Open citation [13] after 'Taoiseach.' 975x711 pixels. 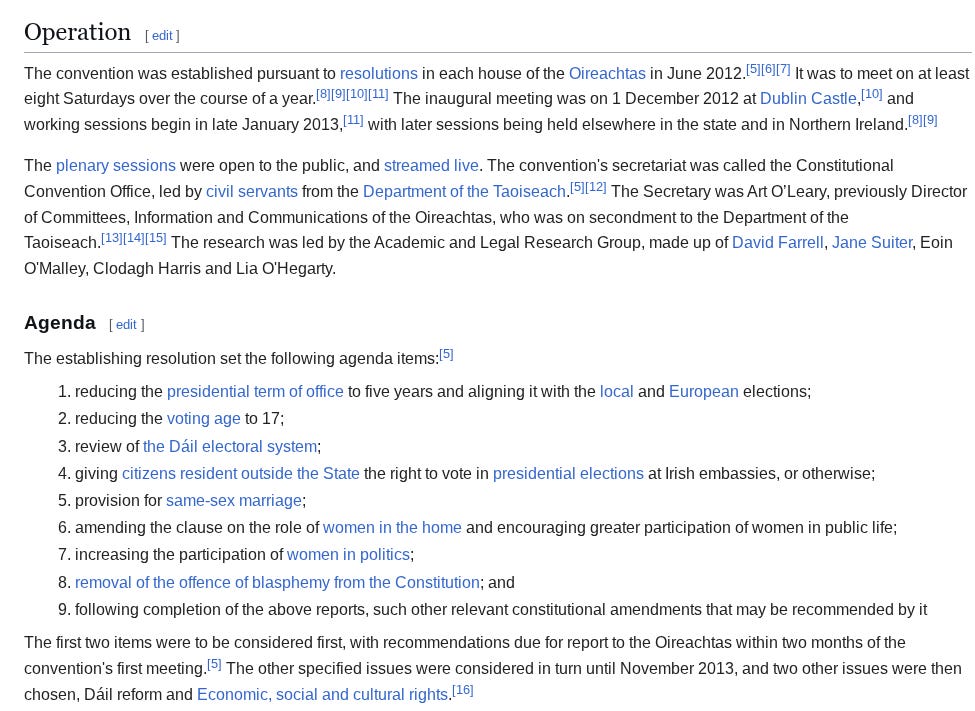[112, 238]
